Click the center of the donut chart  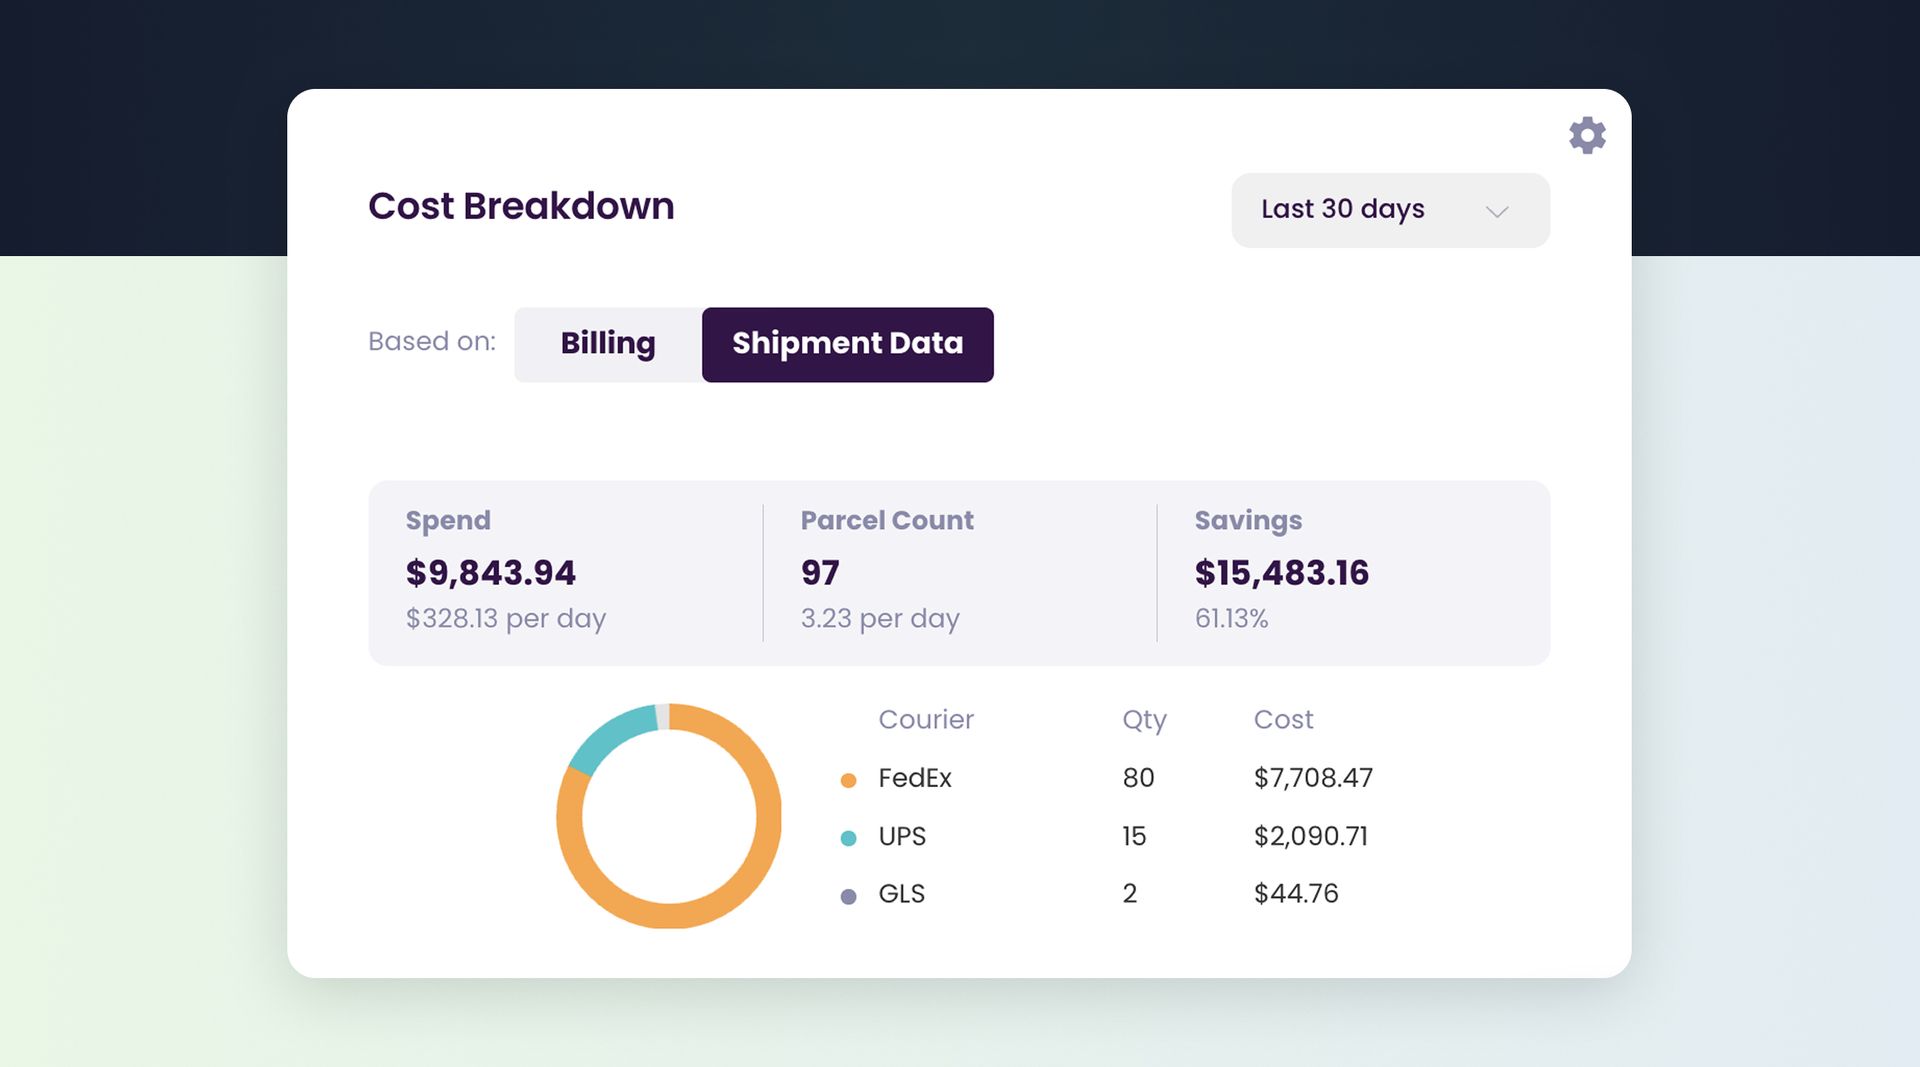click(x=668, y=818)
